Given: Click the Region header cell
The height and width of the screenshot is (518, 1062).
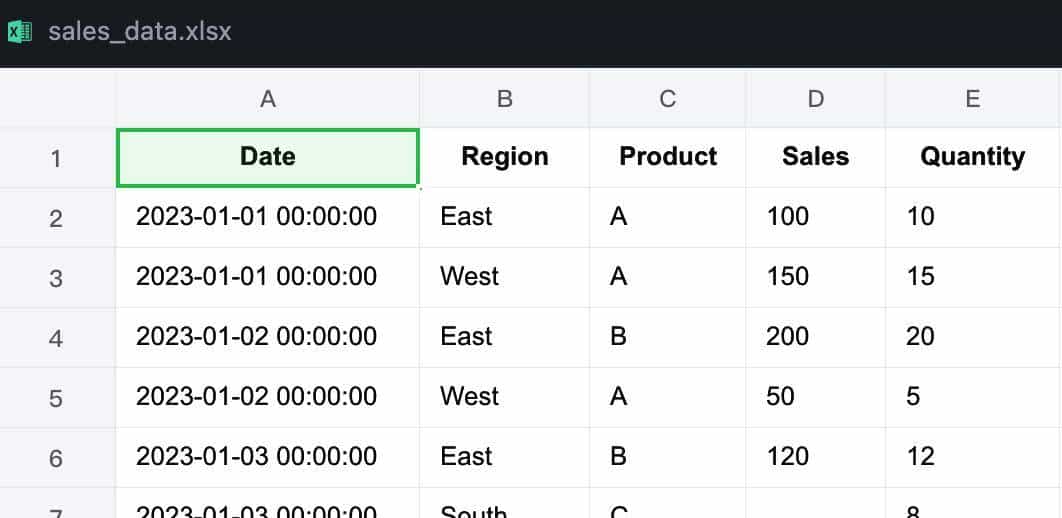Looking at the screenshot, I should (x=504, y=157).
